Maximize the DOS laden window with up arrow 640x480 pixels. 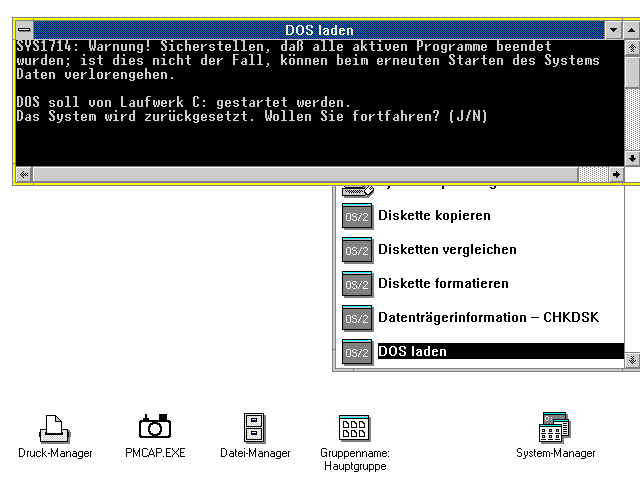click(631, 30)
